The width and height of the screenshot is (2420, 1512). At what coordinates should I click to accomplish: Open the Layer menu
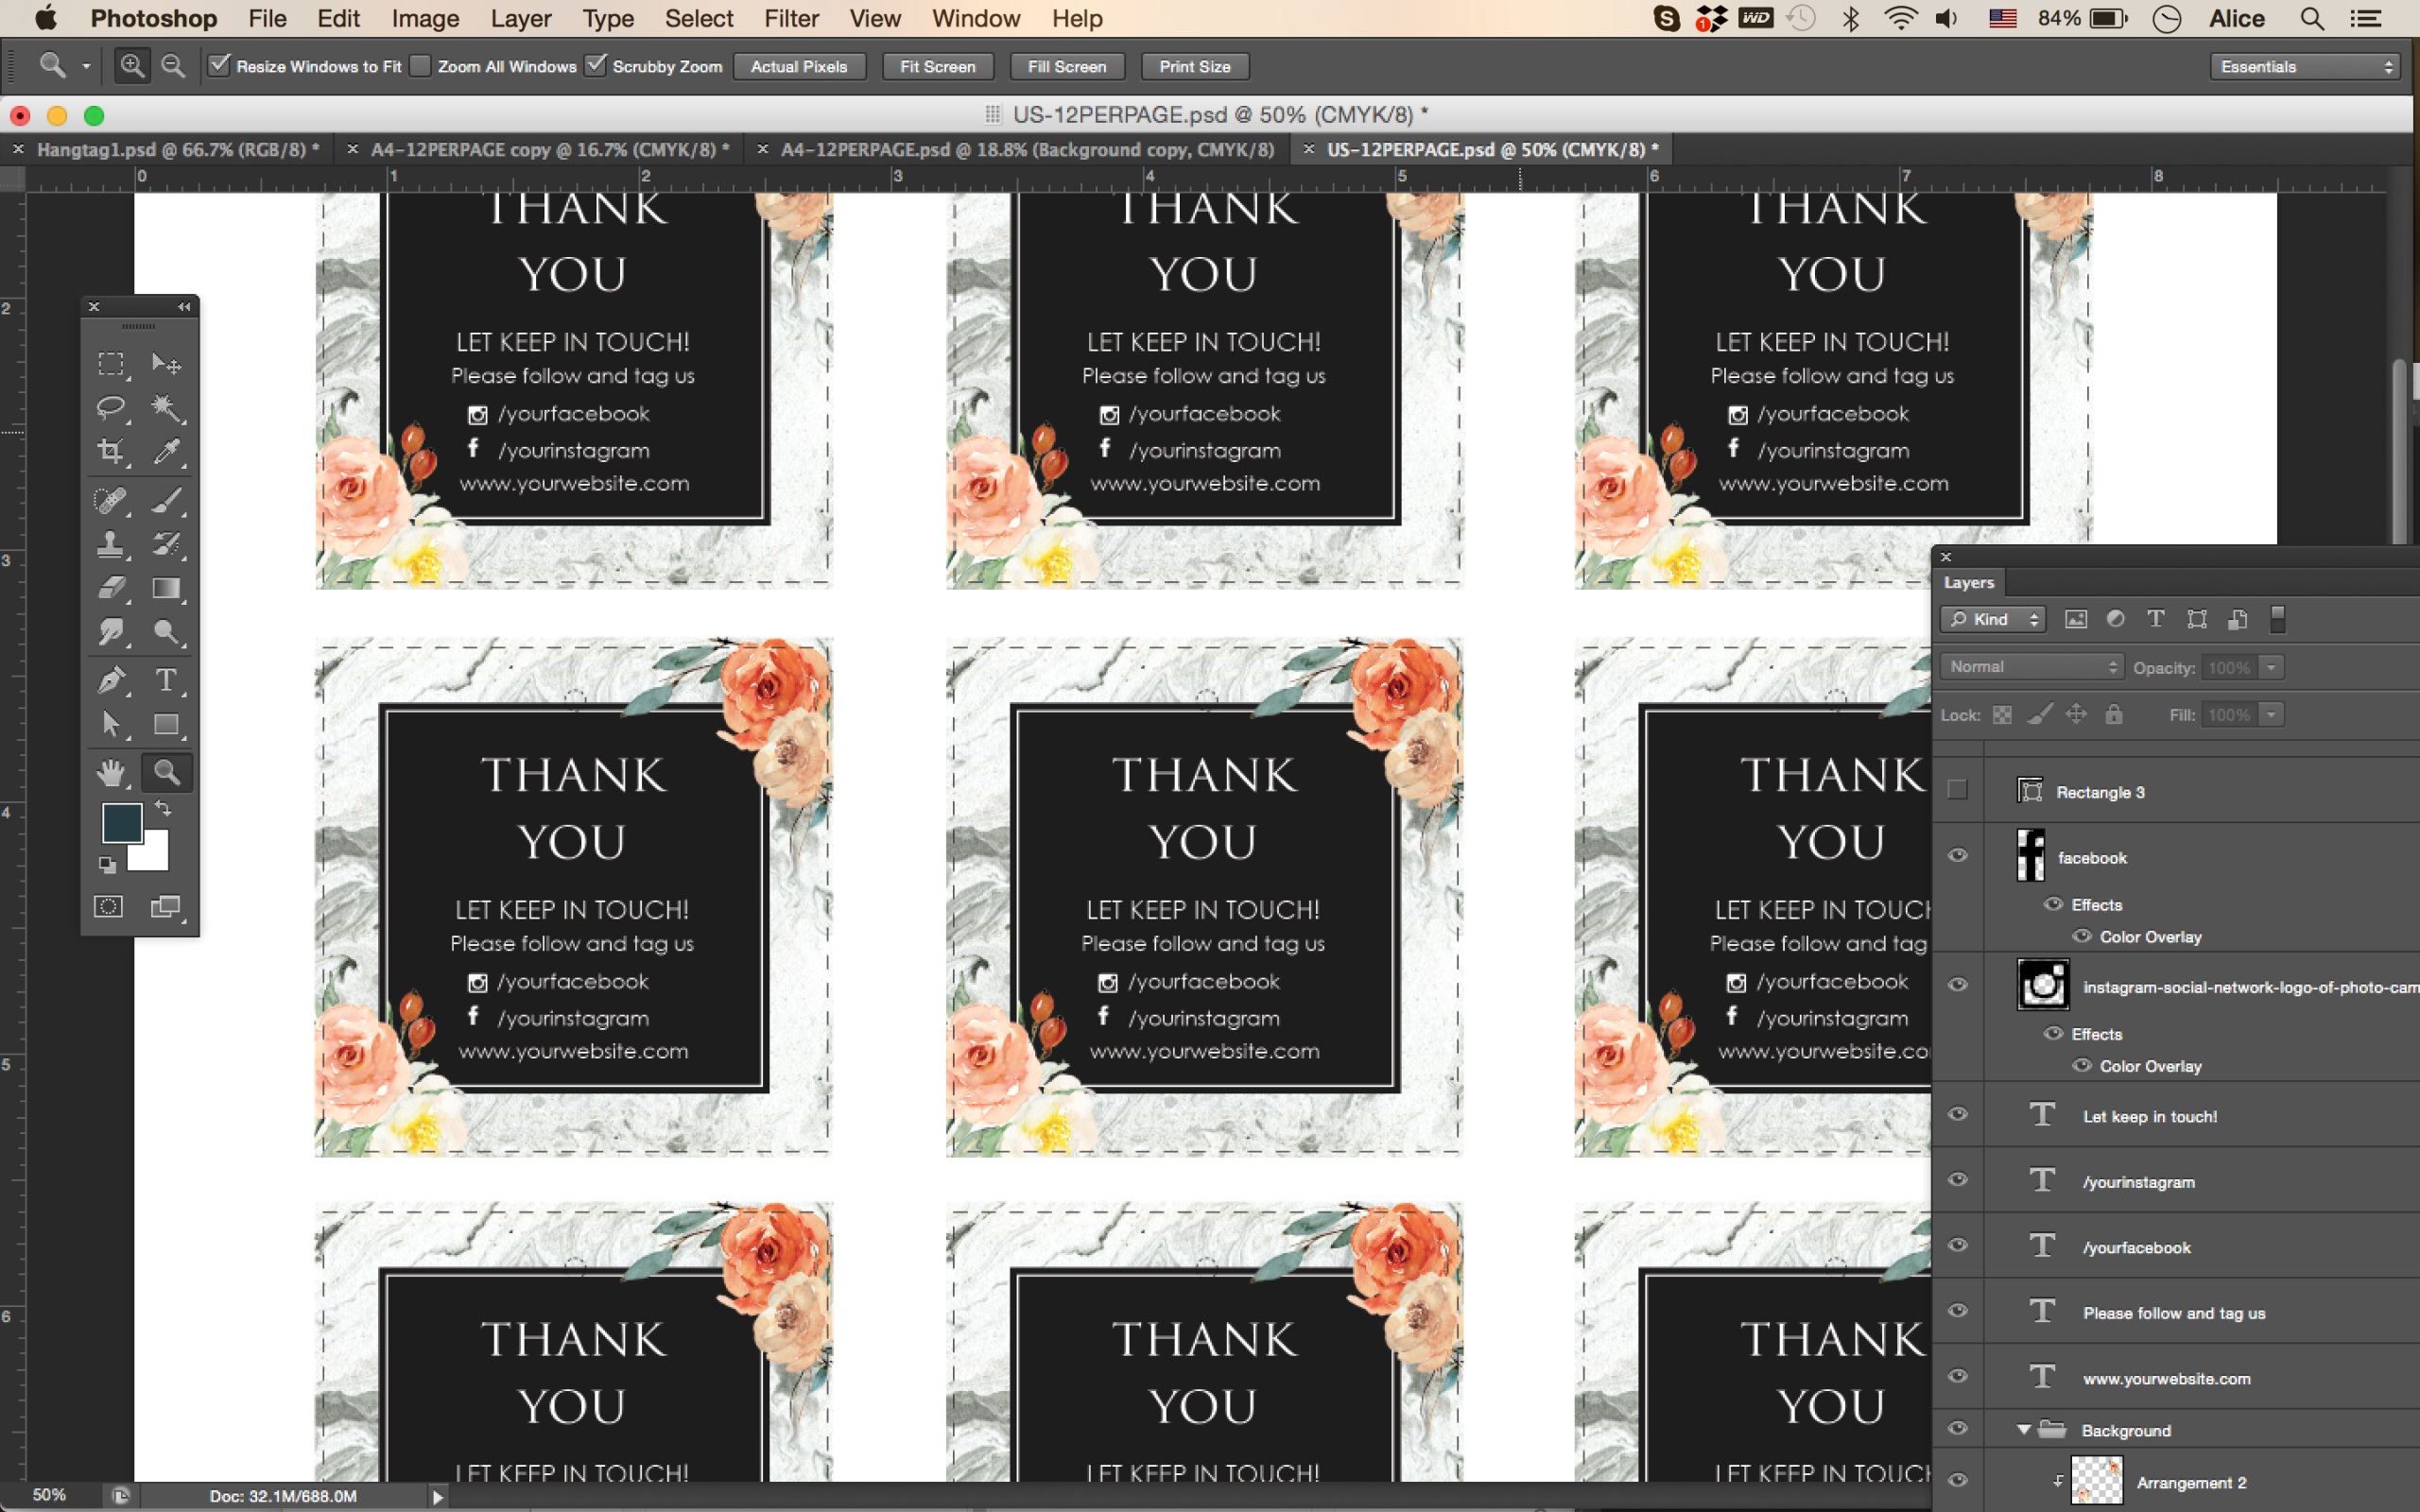(x=521, y=18)
